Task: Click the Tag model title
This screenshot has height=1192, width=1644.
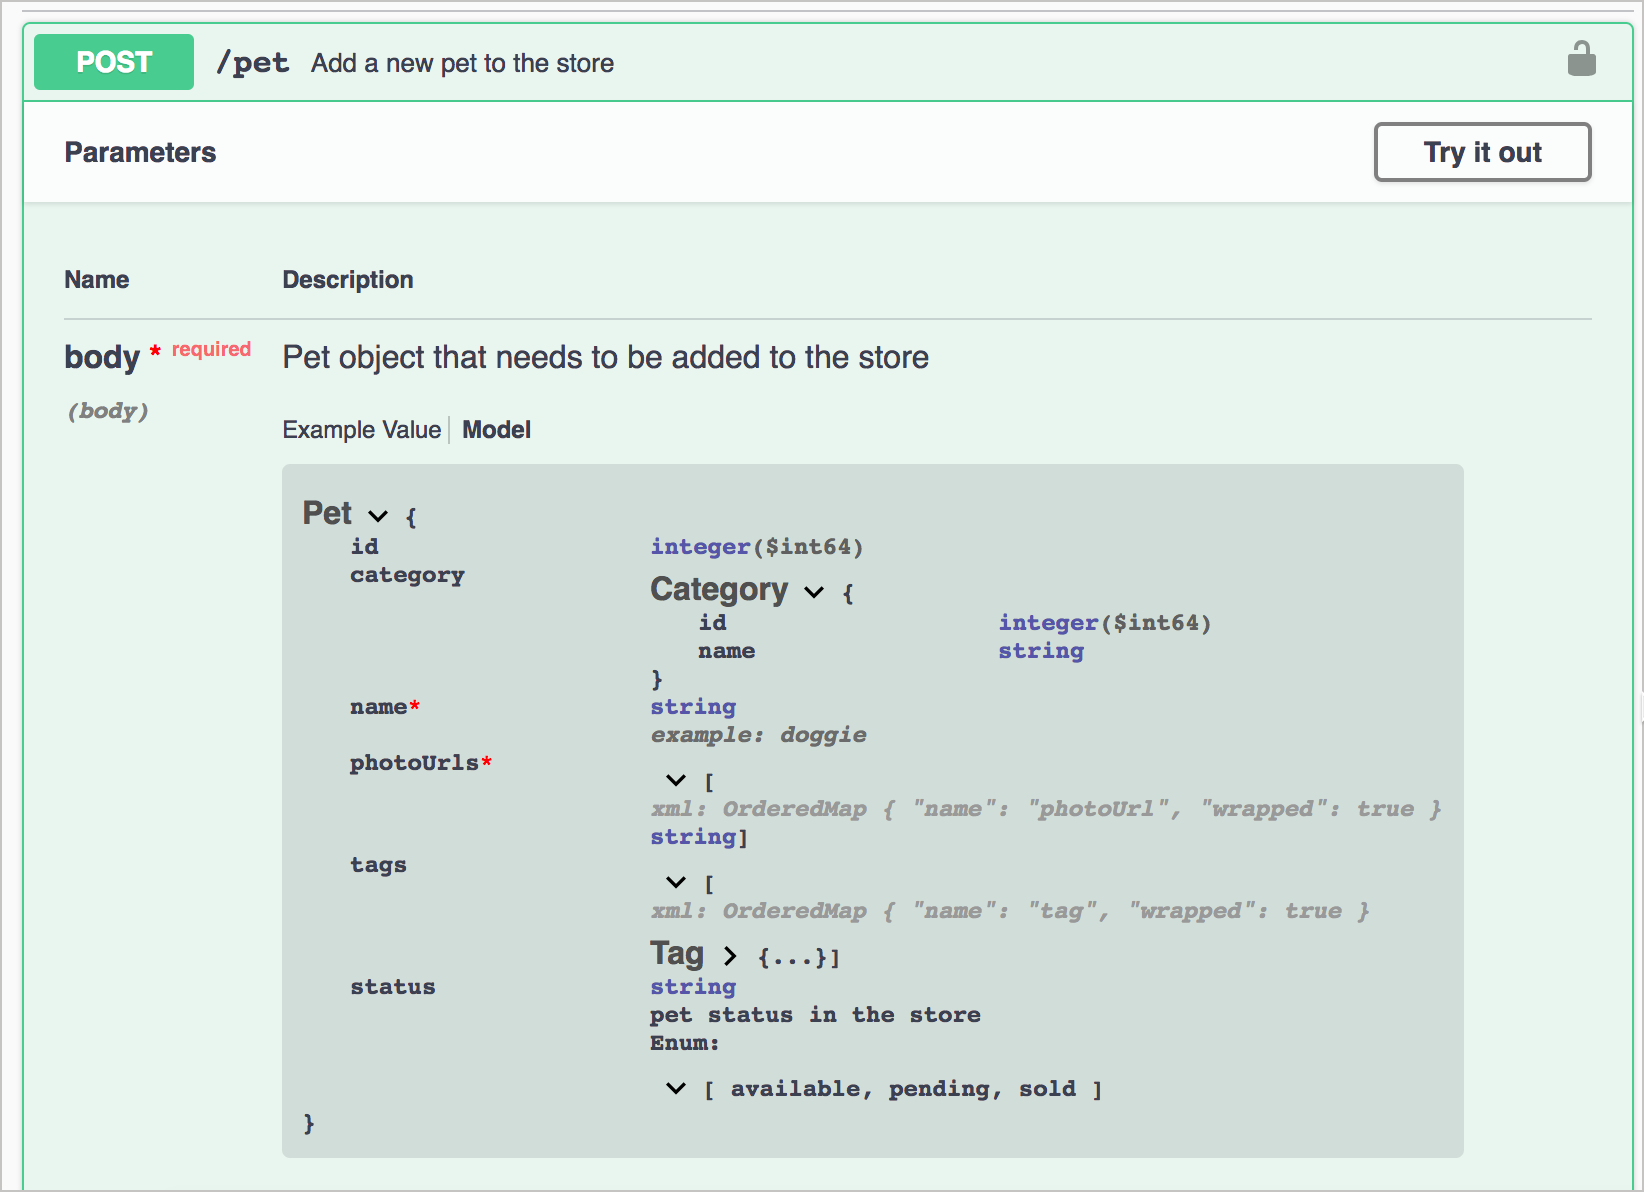Action: pyautogui.click(x=677, y=953)
